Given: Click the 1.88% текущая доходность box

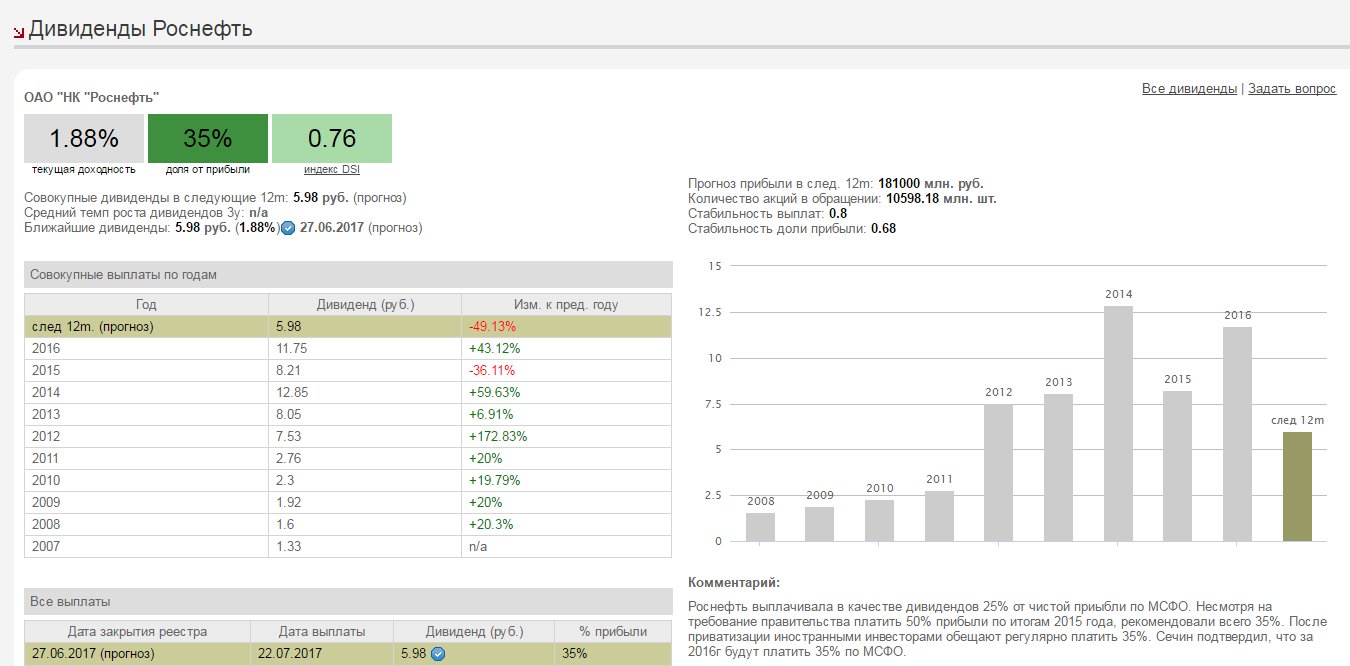Looking at the screenshot, I should pos(84,138).
